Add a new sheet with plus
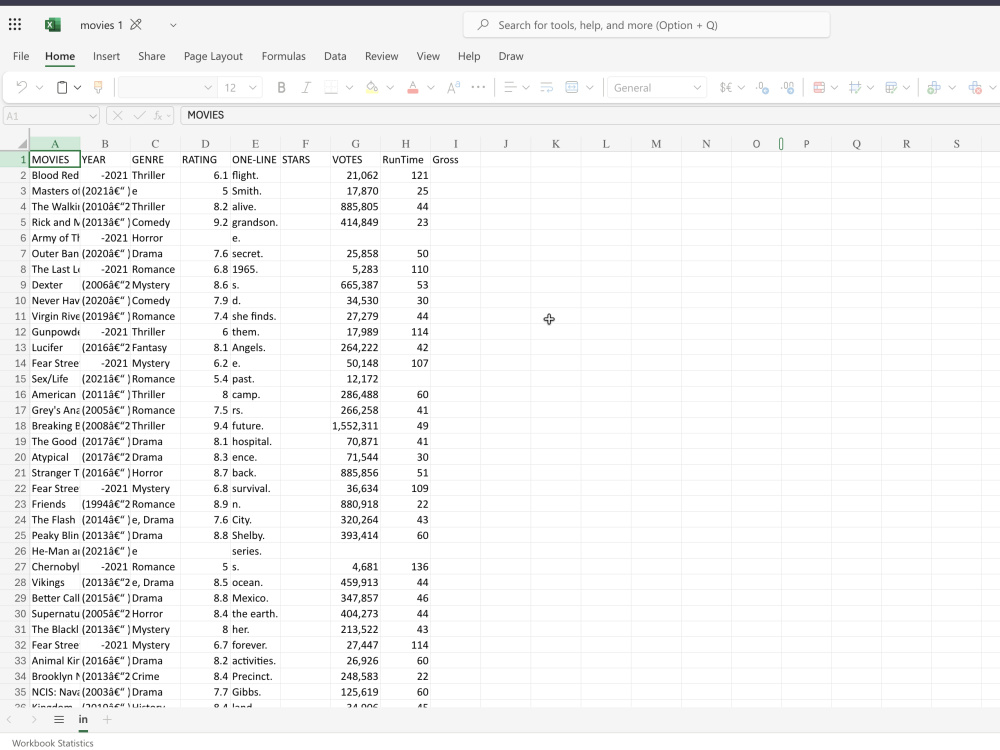1000x750 pixels. 107,719
